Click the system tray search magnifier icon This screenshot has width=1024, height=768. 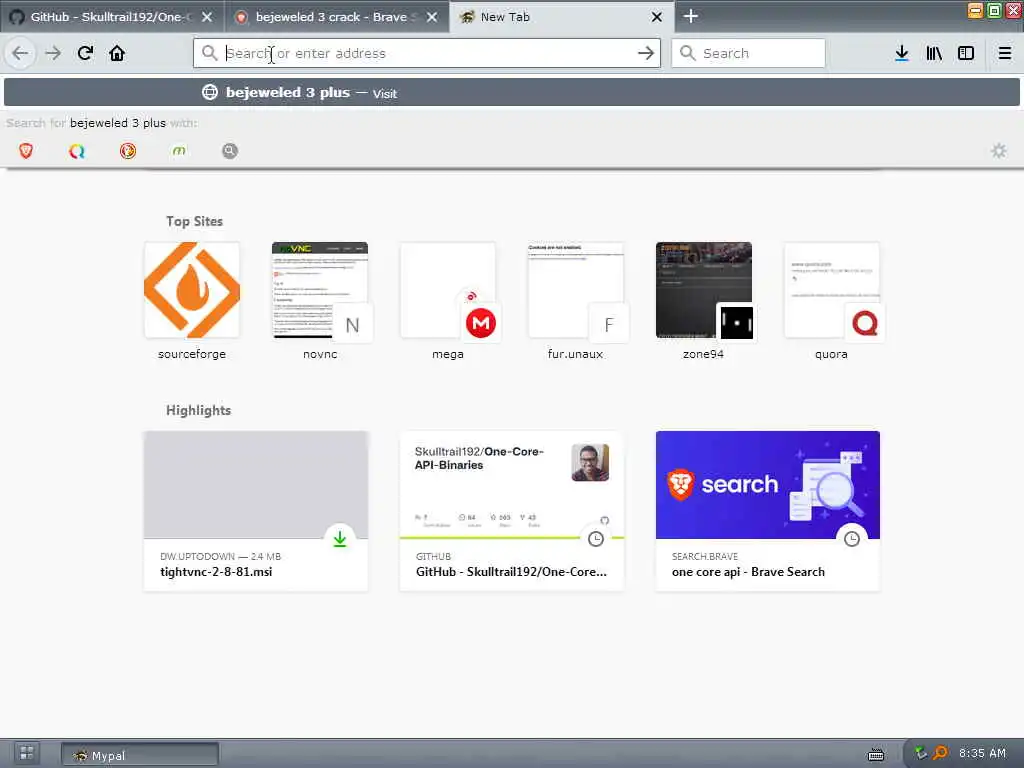click(940, 753)
